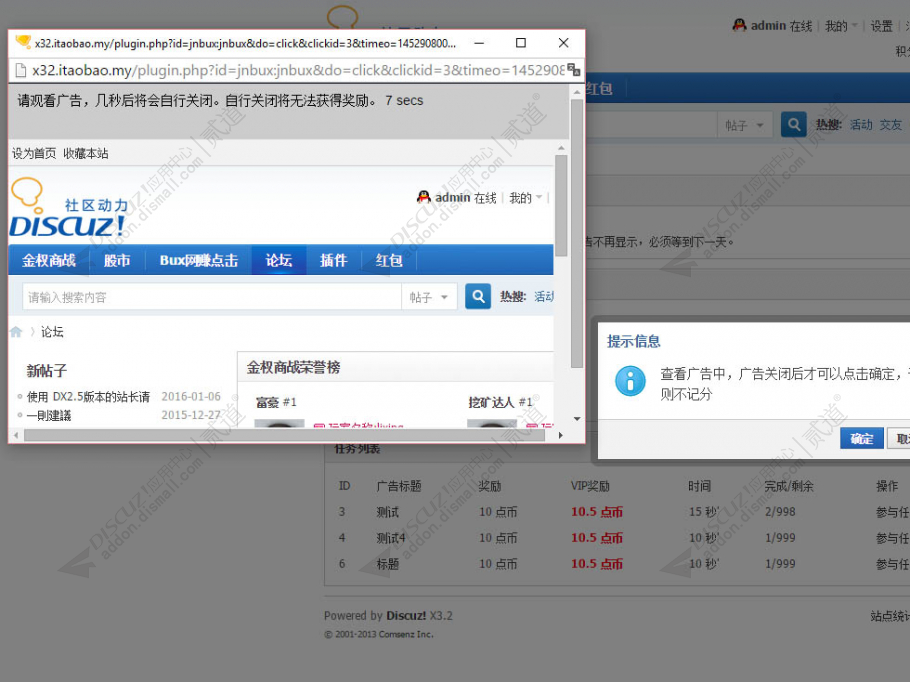Click the popup search input field
Screen dimensions: 910x682
pyautogui.click(x=211, y=297)
